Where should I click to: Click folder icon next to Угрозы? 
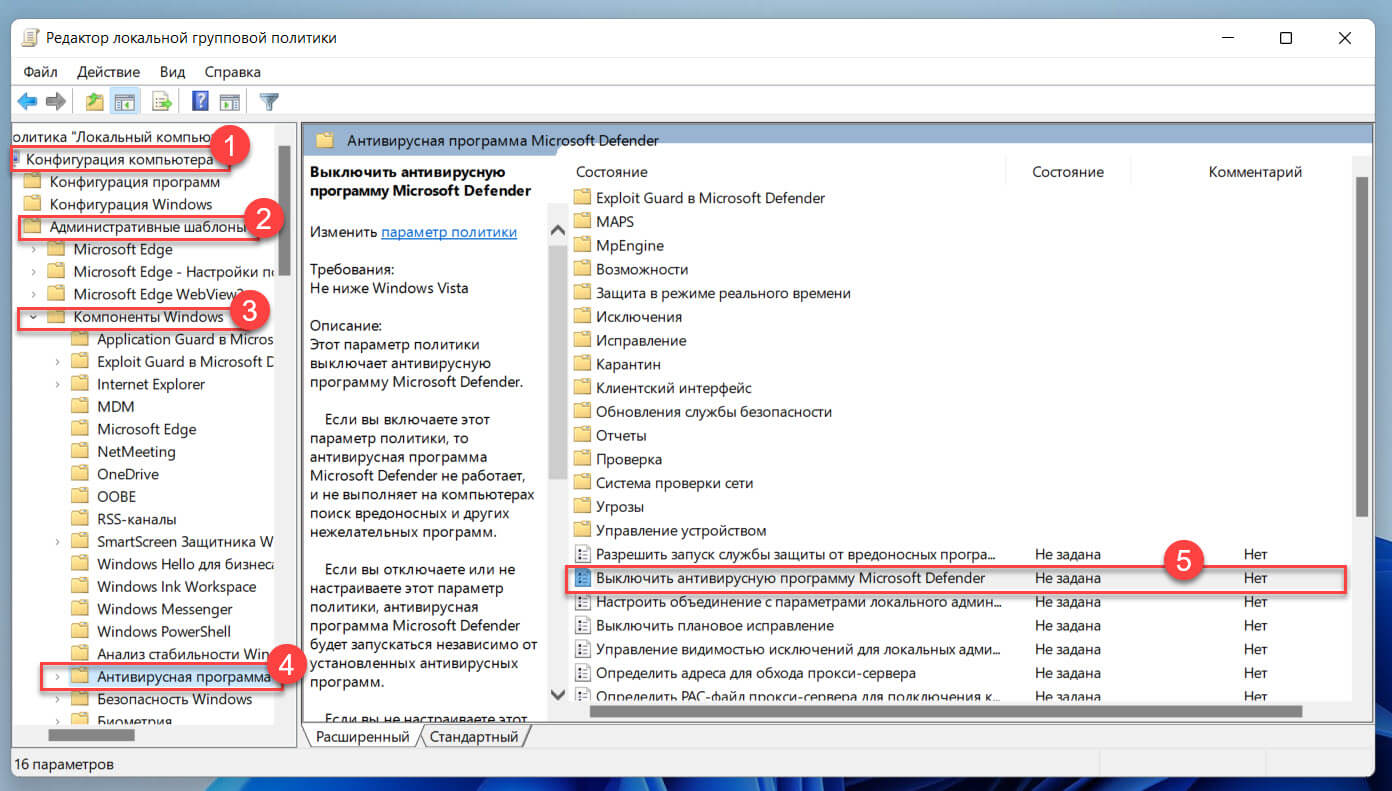pyautogui.click(x=583, y=507)
